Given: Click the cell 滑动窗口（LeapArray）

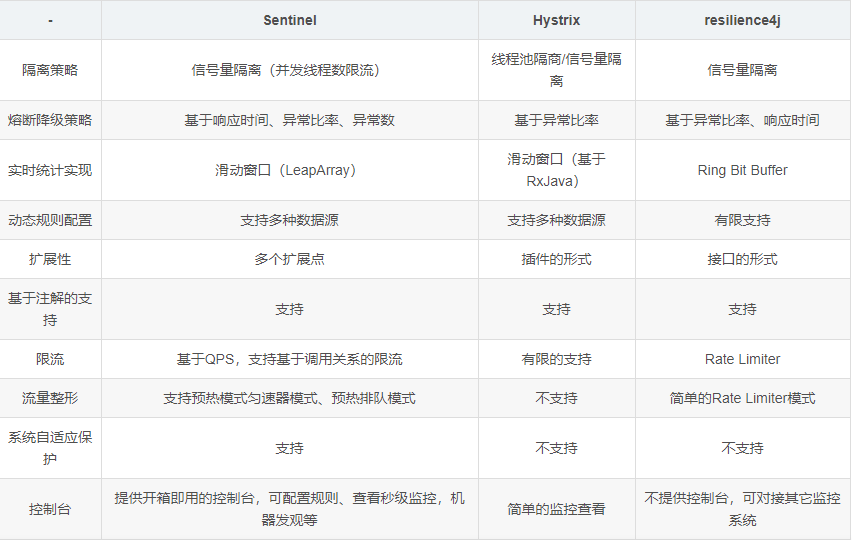Looking at the screenshot, I should 290,170.
